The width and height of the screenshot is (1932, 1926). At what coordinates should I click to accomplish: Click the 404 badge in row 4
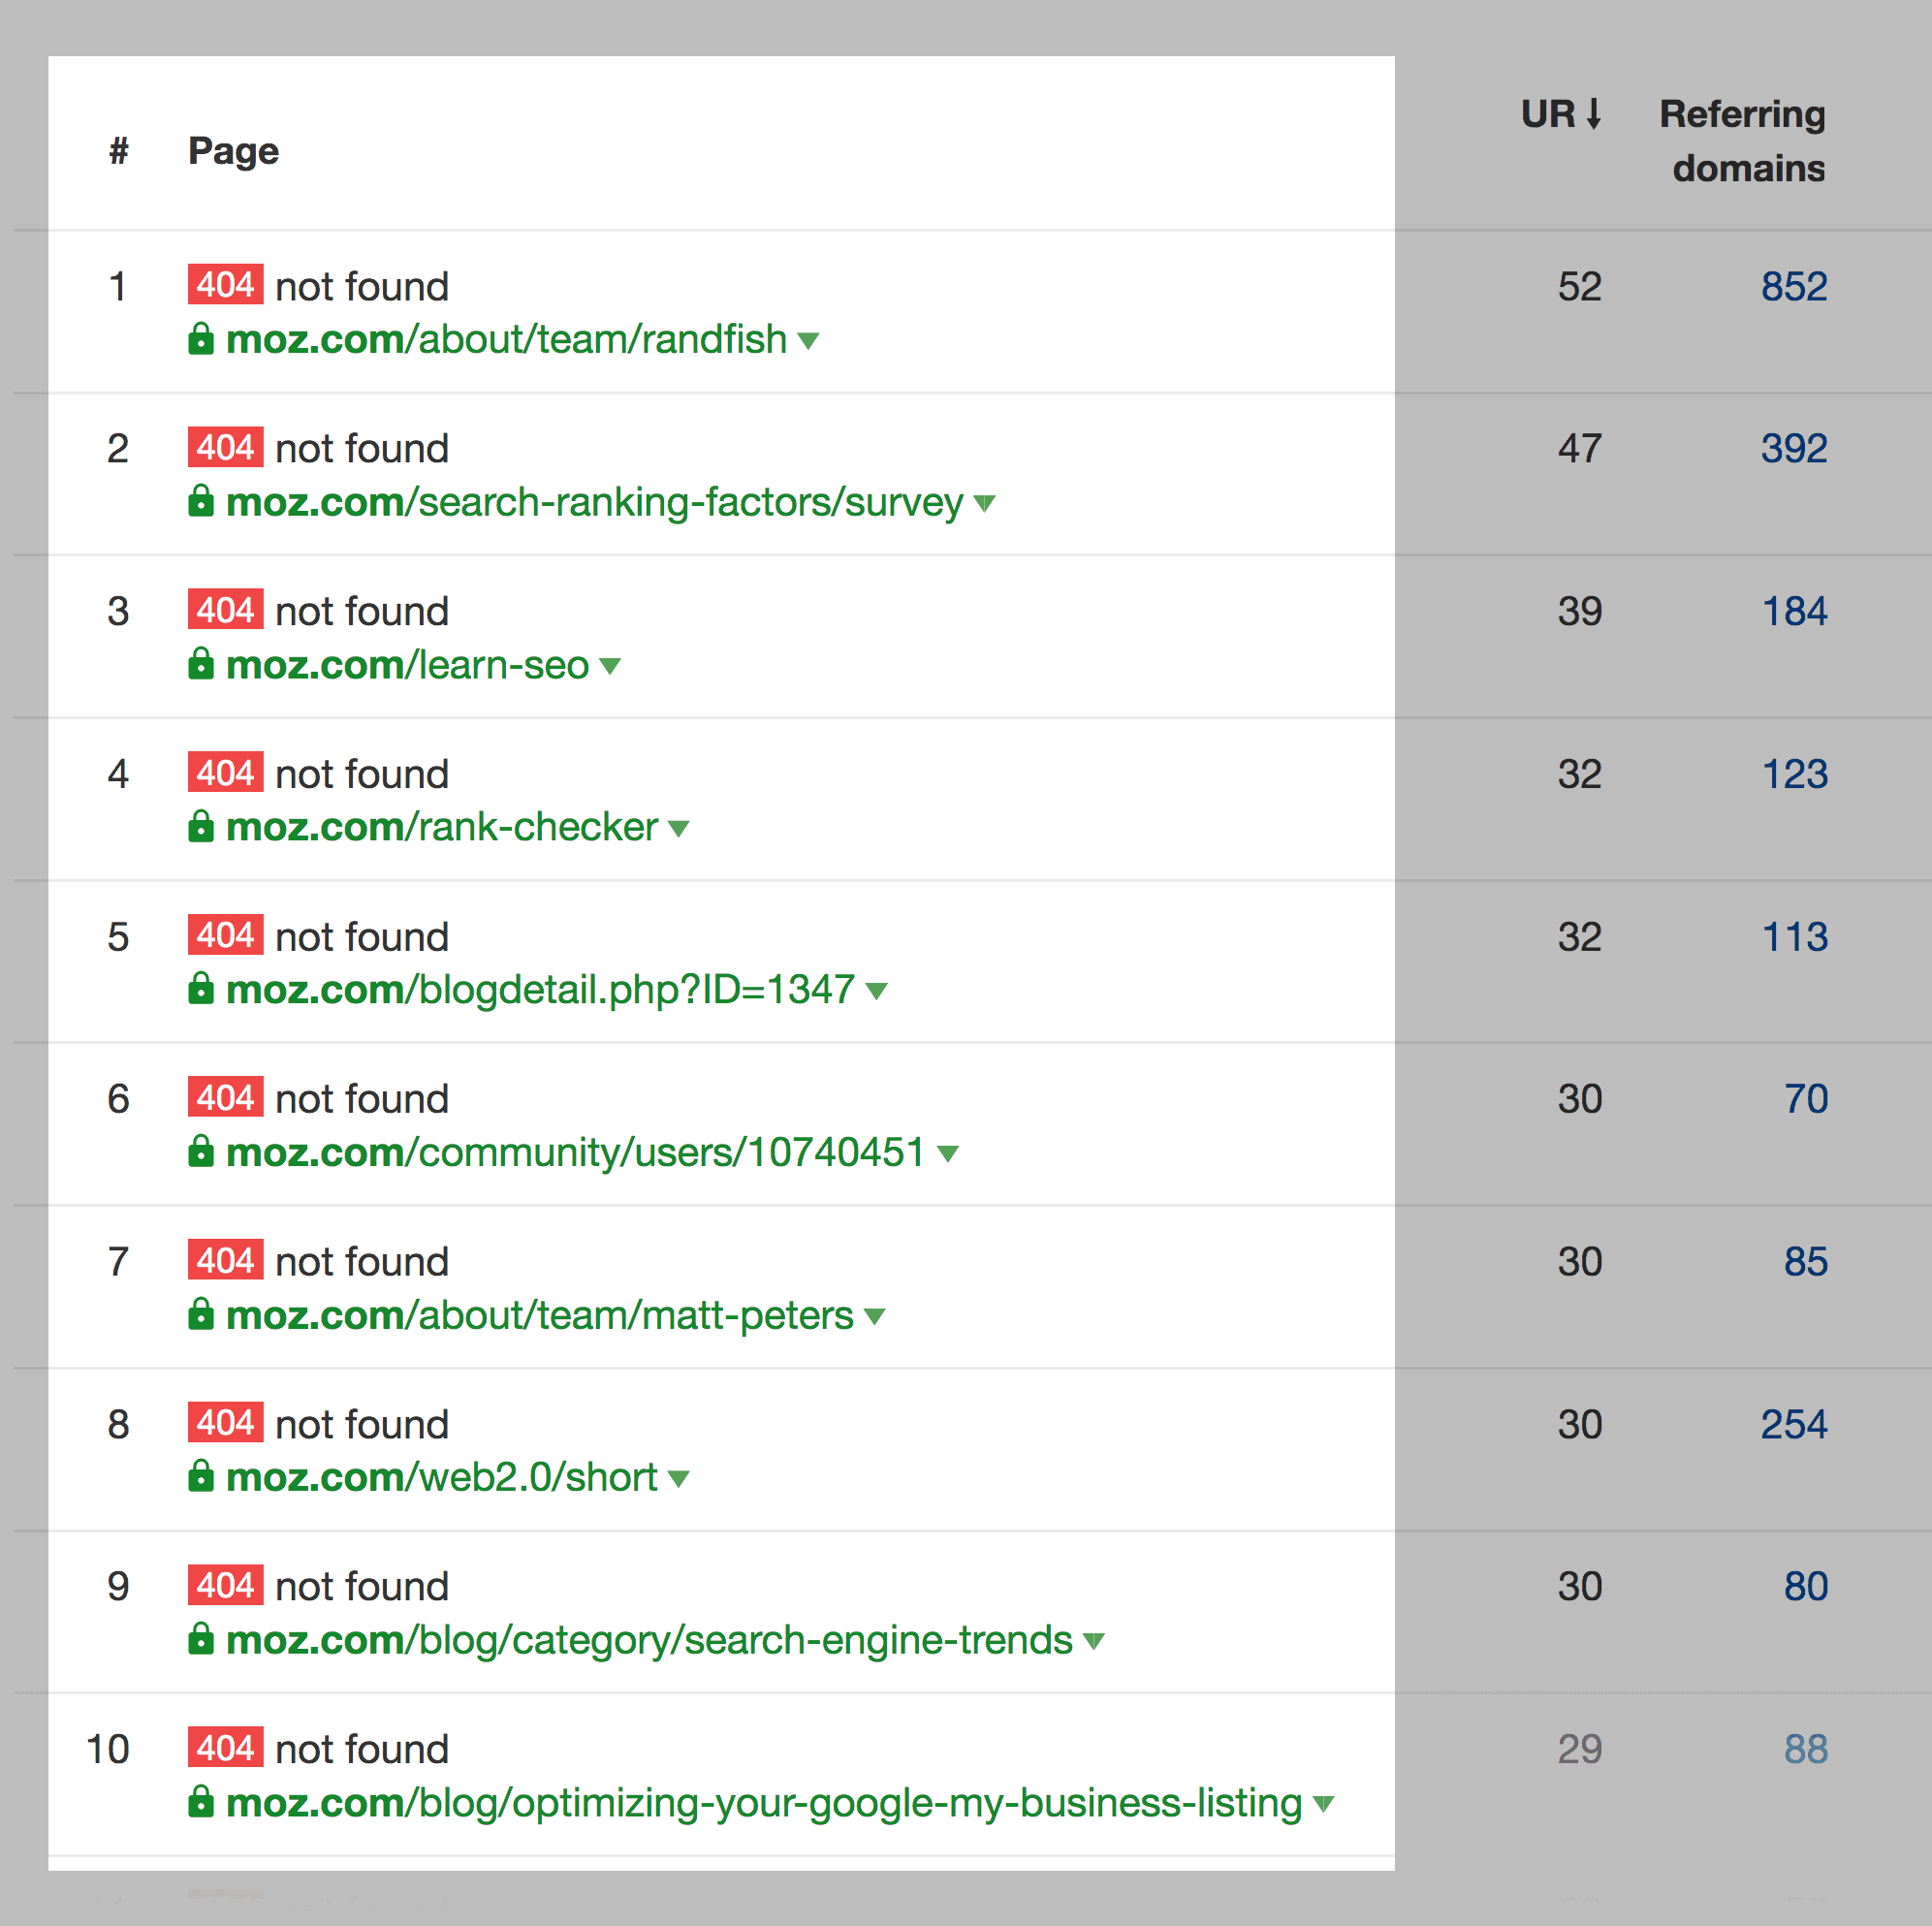click(x=226, y=773)
